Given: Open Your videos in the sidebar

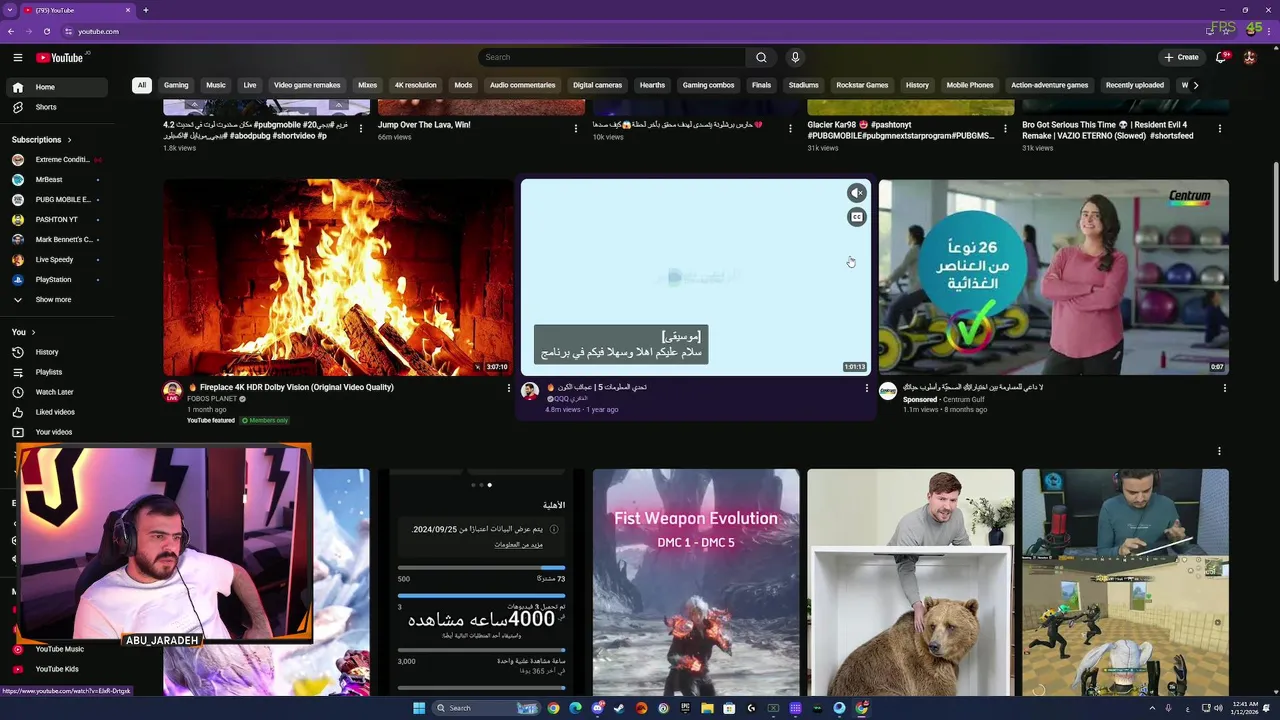Looking at the screenshot, I should [56, 432].
